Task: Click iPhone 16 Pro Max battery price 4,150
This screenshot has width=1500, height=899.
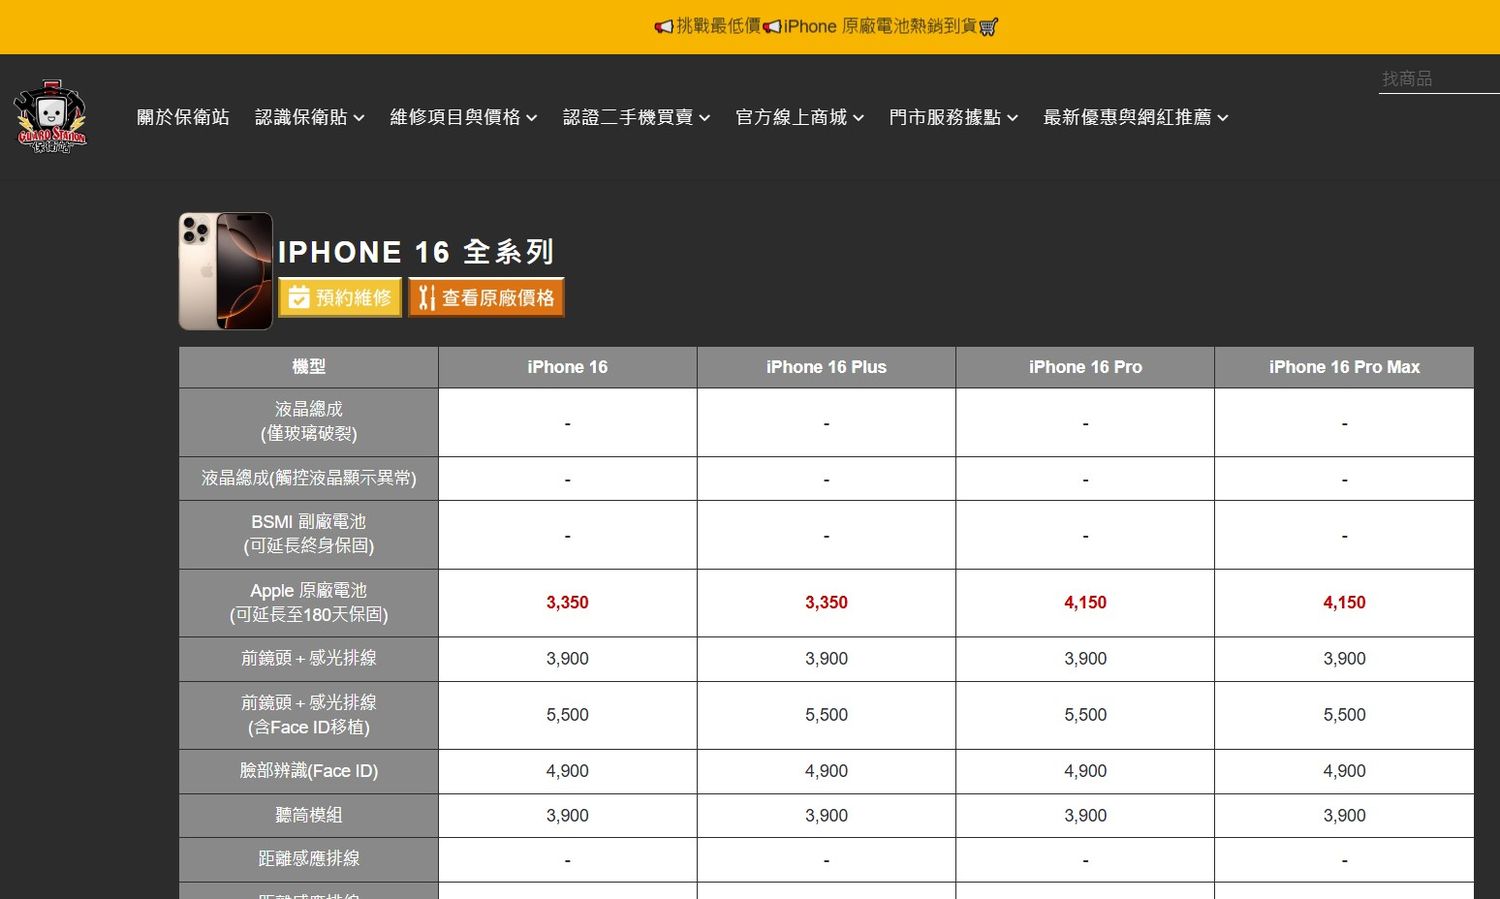Action: click(1344, 602)
